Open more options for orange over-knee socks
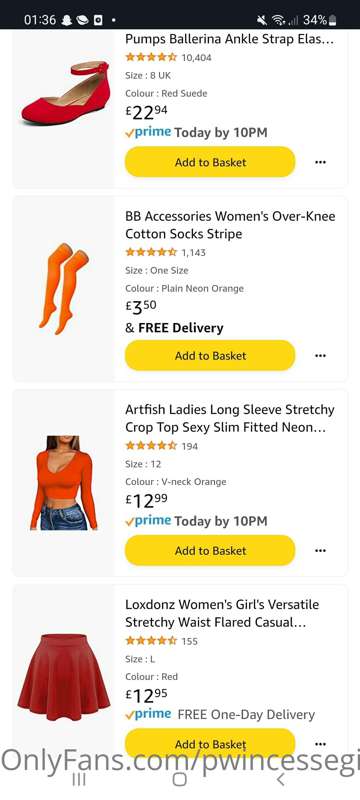Screen dimensions: 360x800 point(320,356)
